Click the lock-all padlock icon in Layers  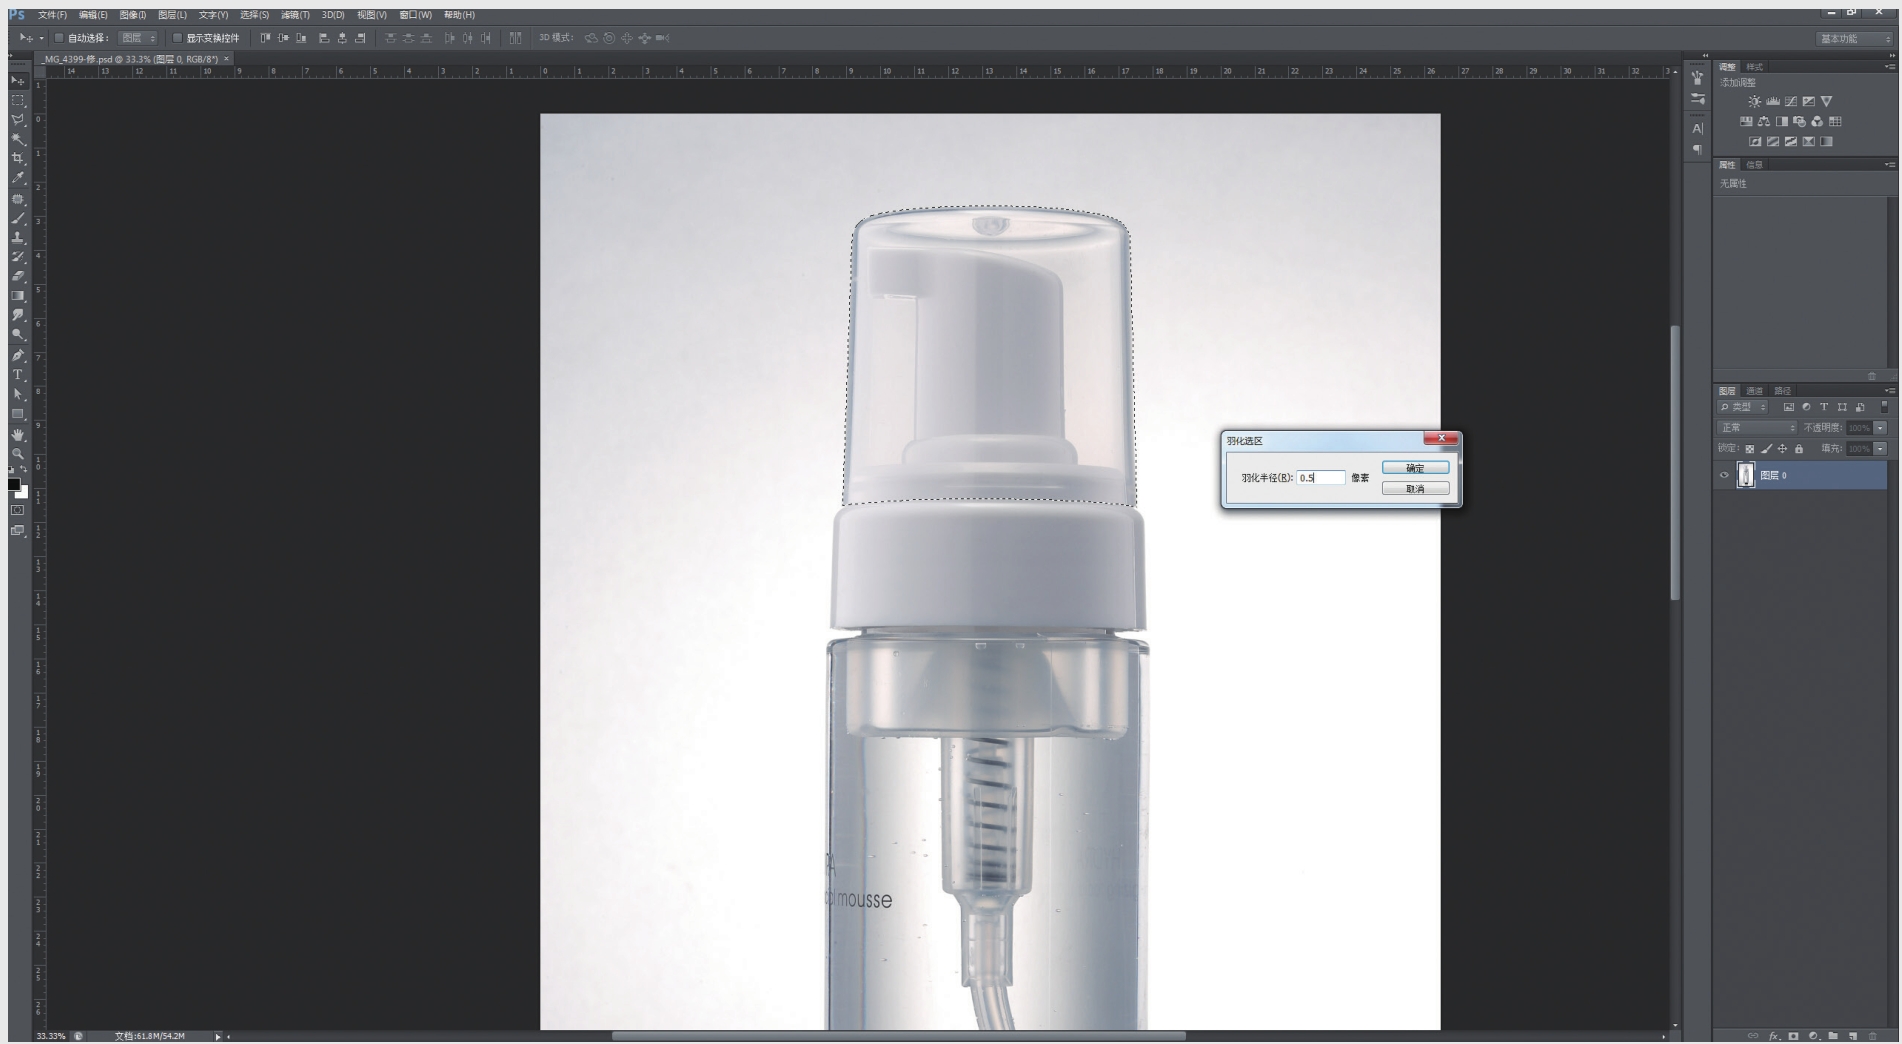[1799, 449]
